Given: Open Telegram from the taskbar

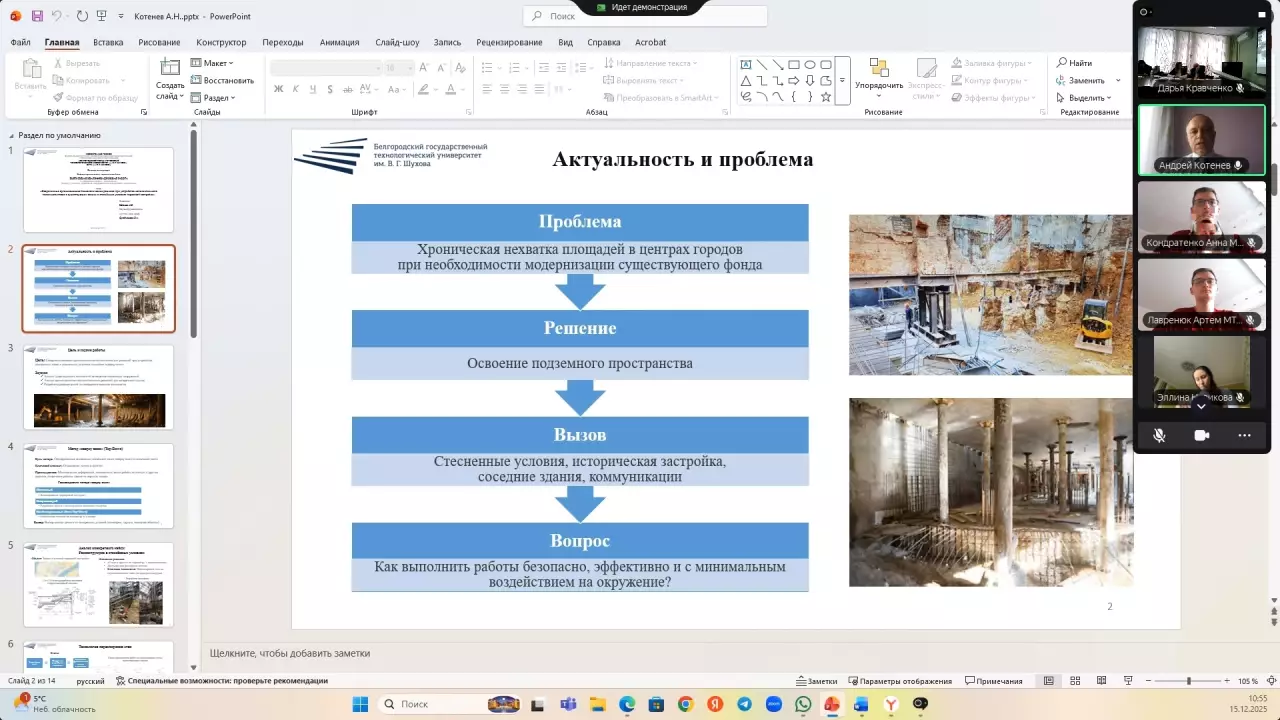Looking at the screenshot, I should point(744,704).
